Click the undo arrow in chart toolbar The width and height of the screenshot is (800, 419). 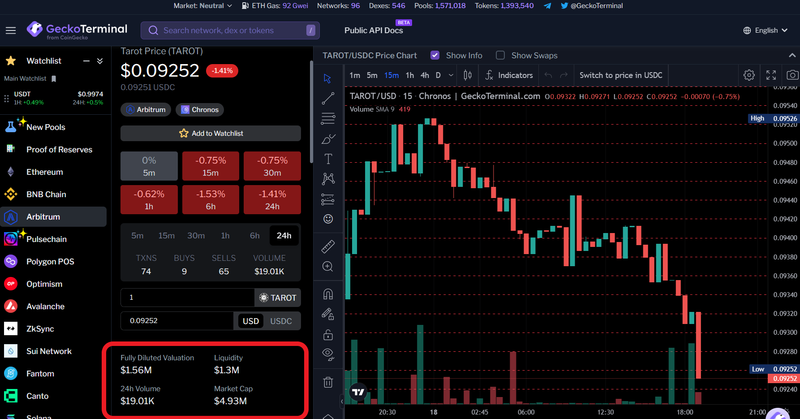tap(548, 75)
